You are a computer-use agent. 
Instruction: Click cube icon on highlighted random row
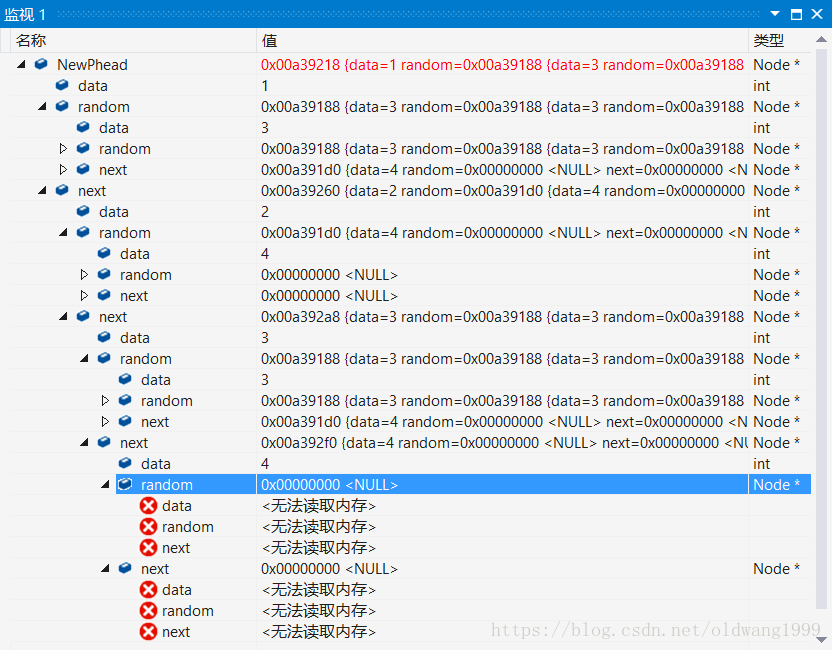(x=125, y=484)
